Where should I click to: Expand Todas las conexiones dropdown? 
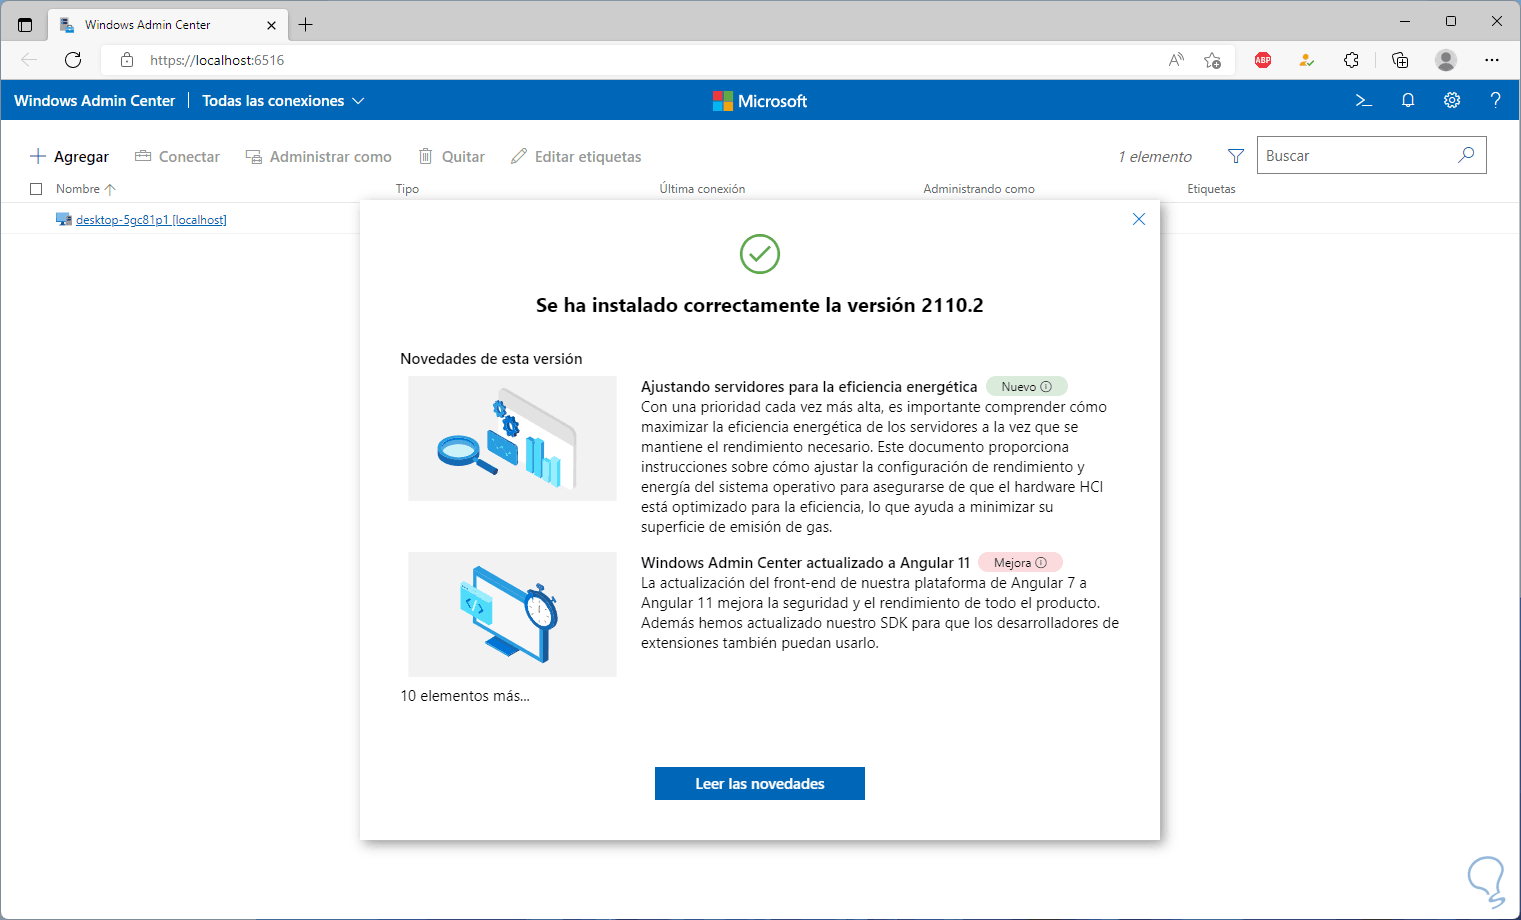pyautogui.click(x=283, y=101)
